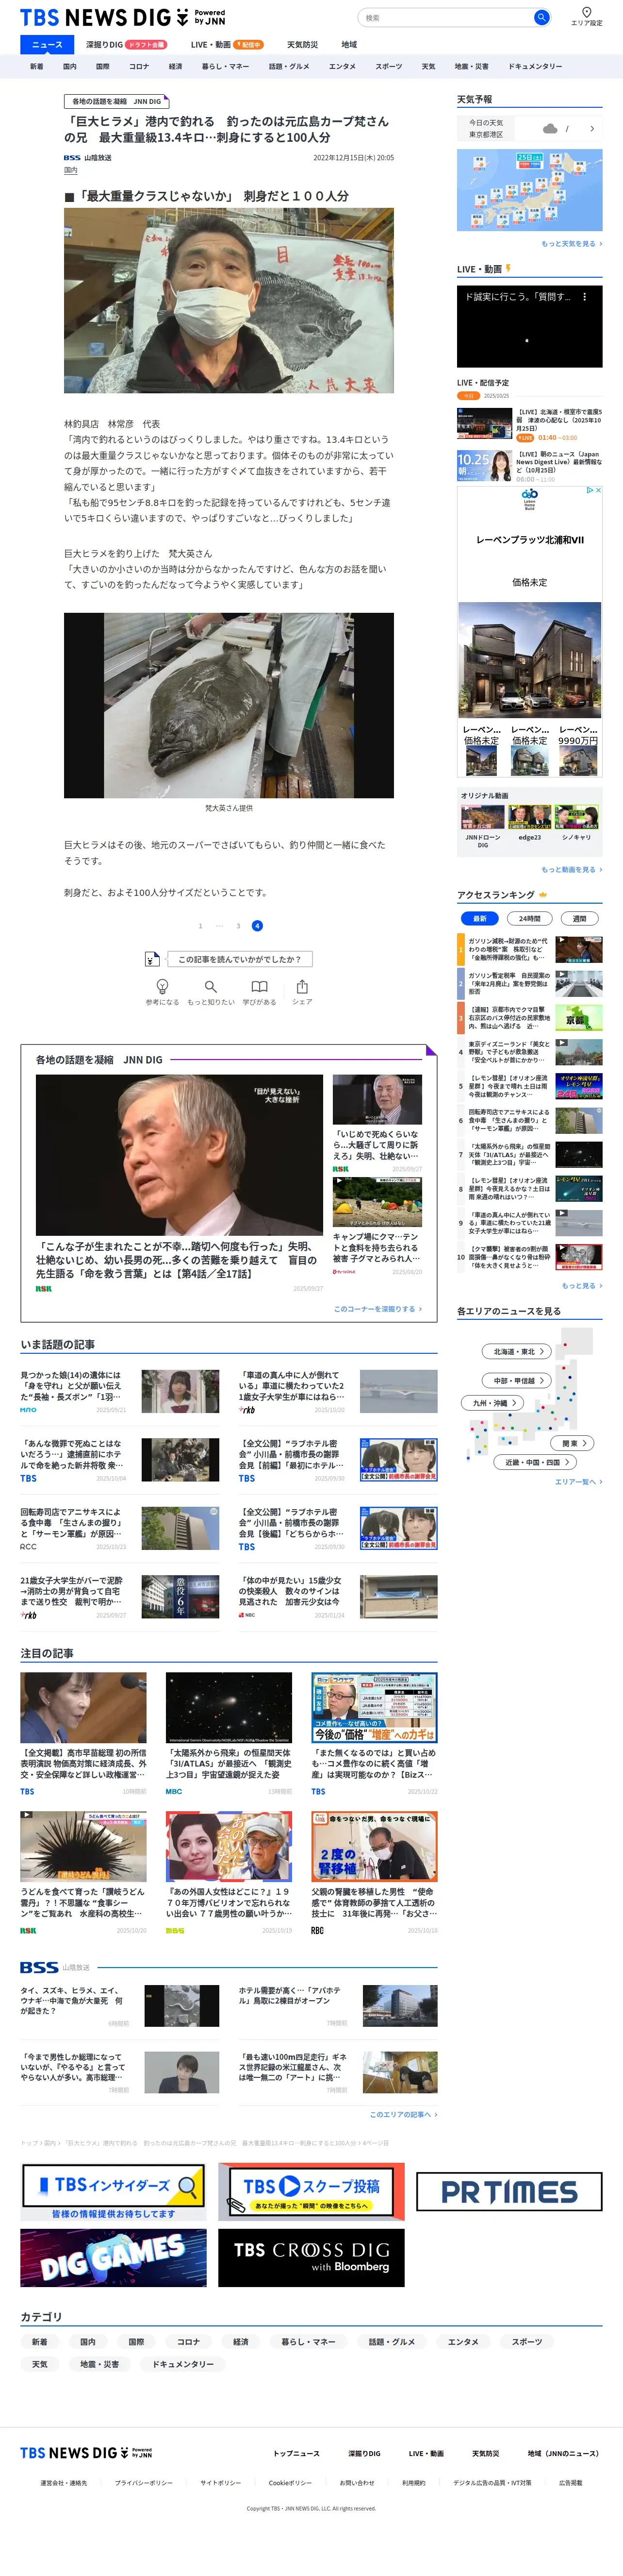Click the DIG GAMES banner

113,2257
